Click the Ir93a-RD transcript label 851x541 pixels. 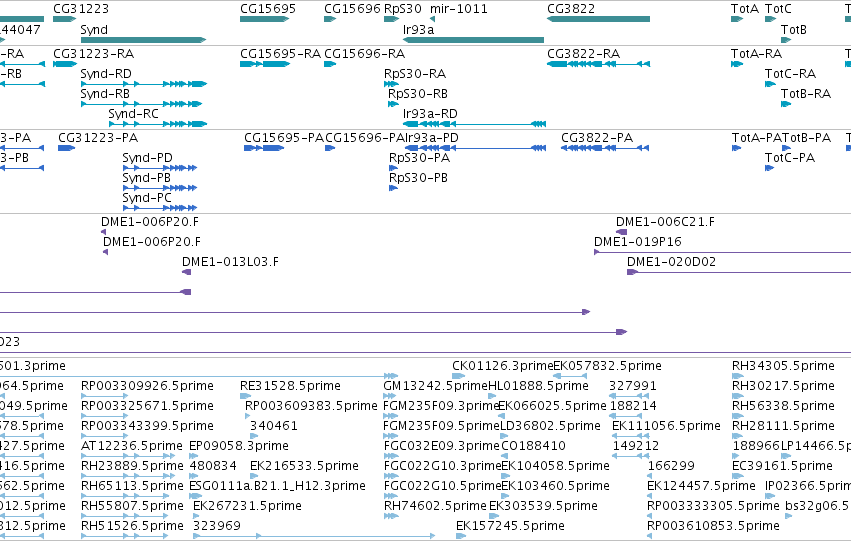click(430, 114)
